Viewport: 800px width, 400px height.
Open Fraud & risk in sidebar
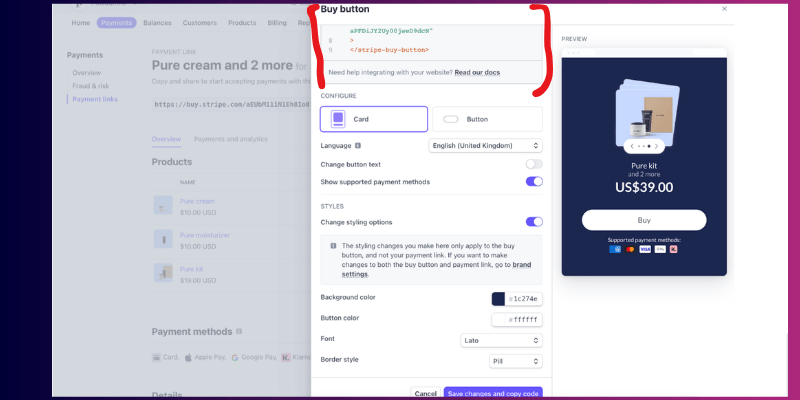tap(90, 86)
